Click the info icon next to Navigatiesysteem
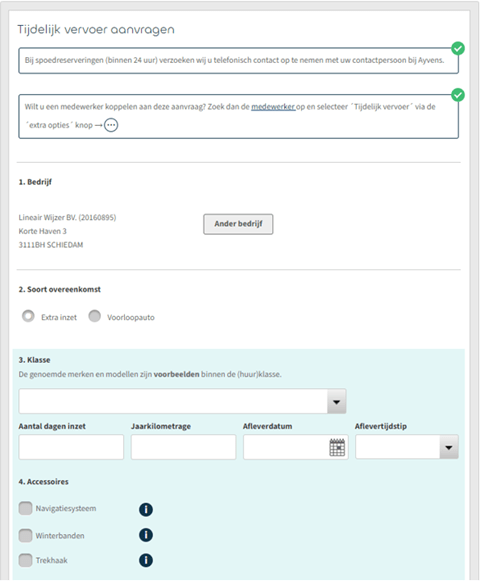This screenshot has height=581, width=480. point(146,509)
